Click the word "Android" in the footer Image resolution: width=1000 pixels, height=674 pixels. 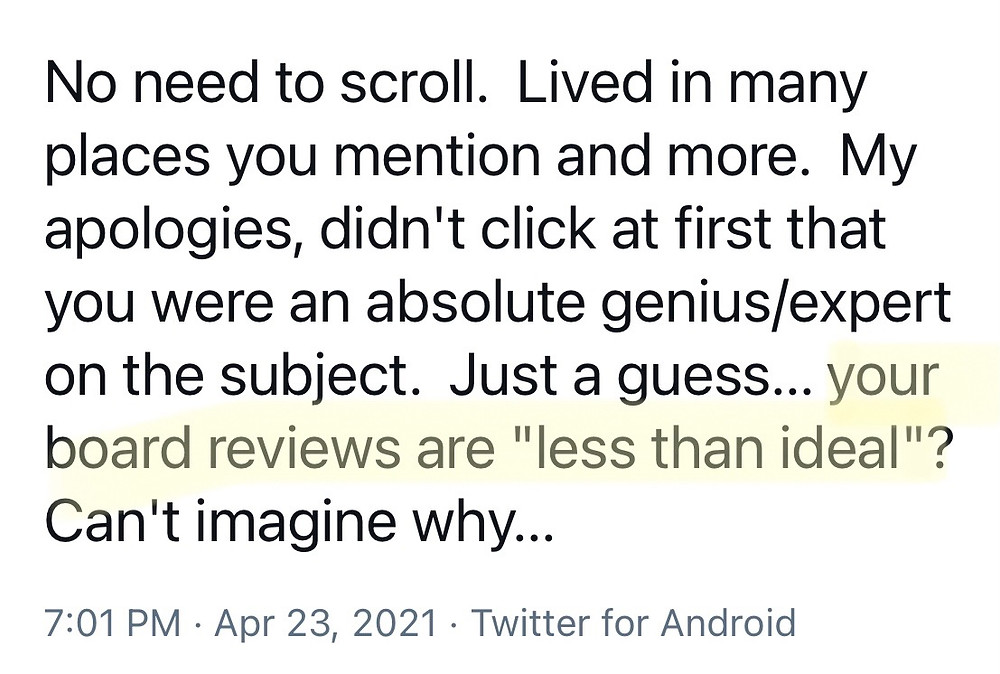pyautogui.click(x=728, y=623)
